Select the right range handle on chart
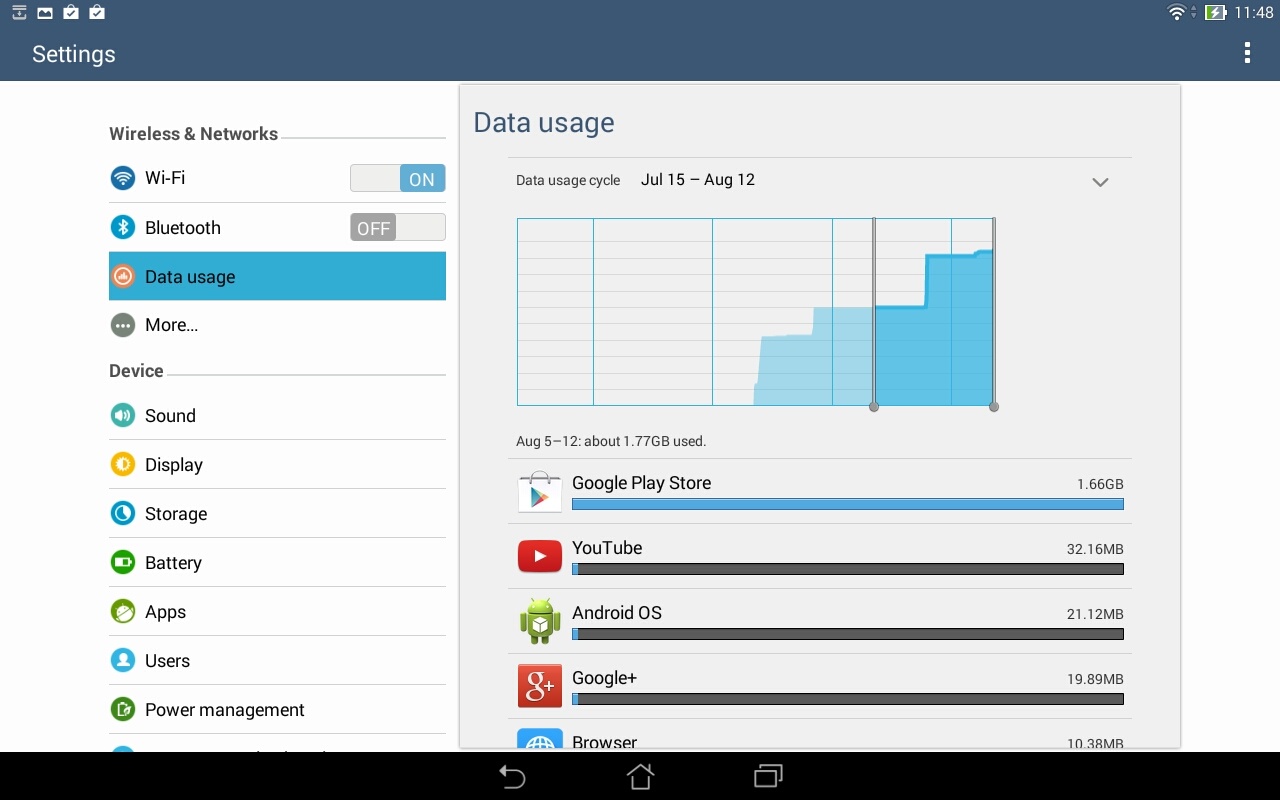 point(993,406)
